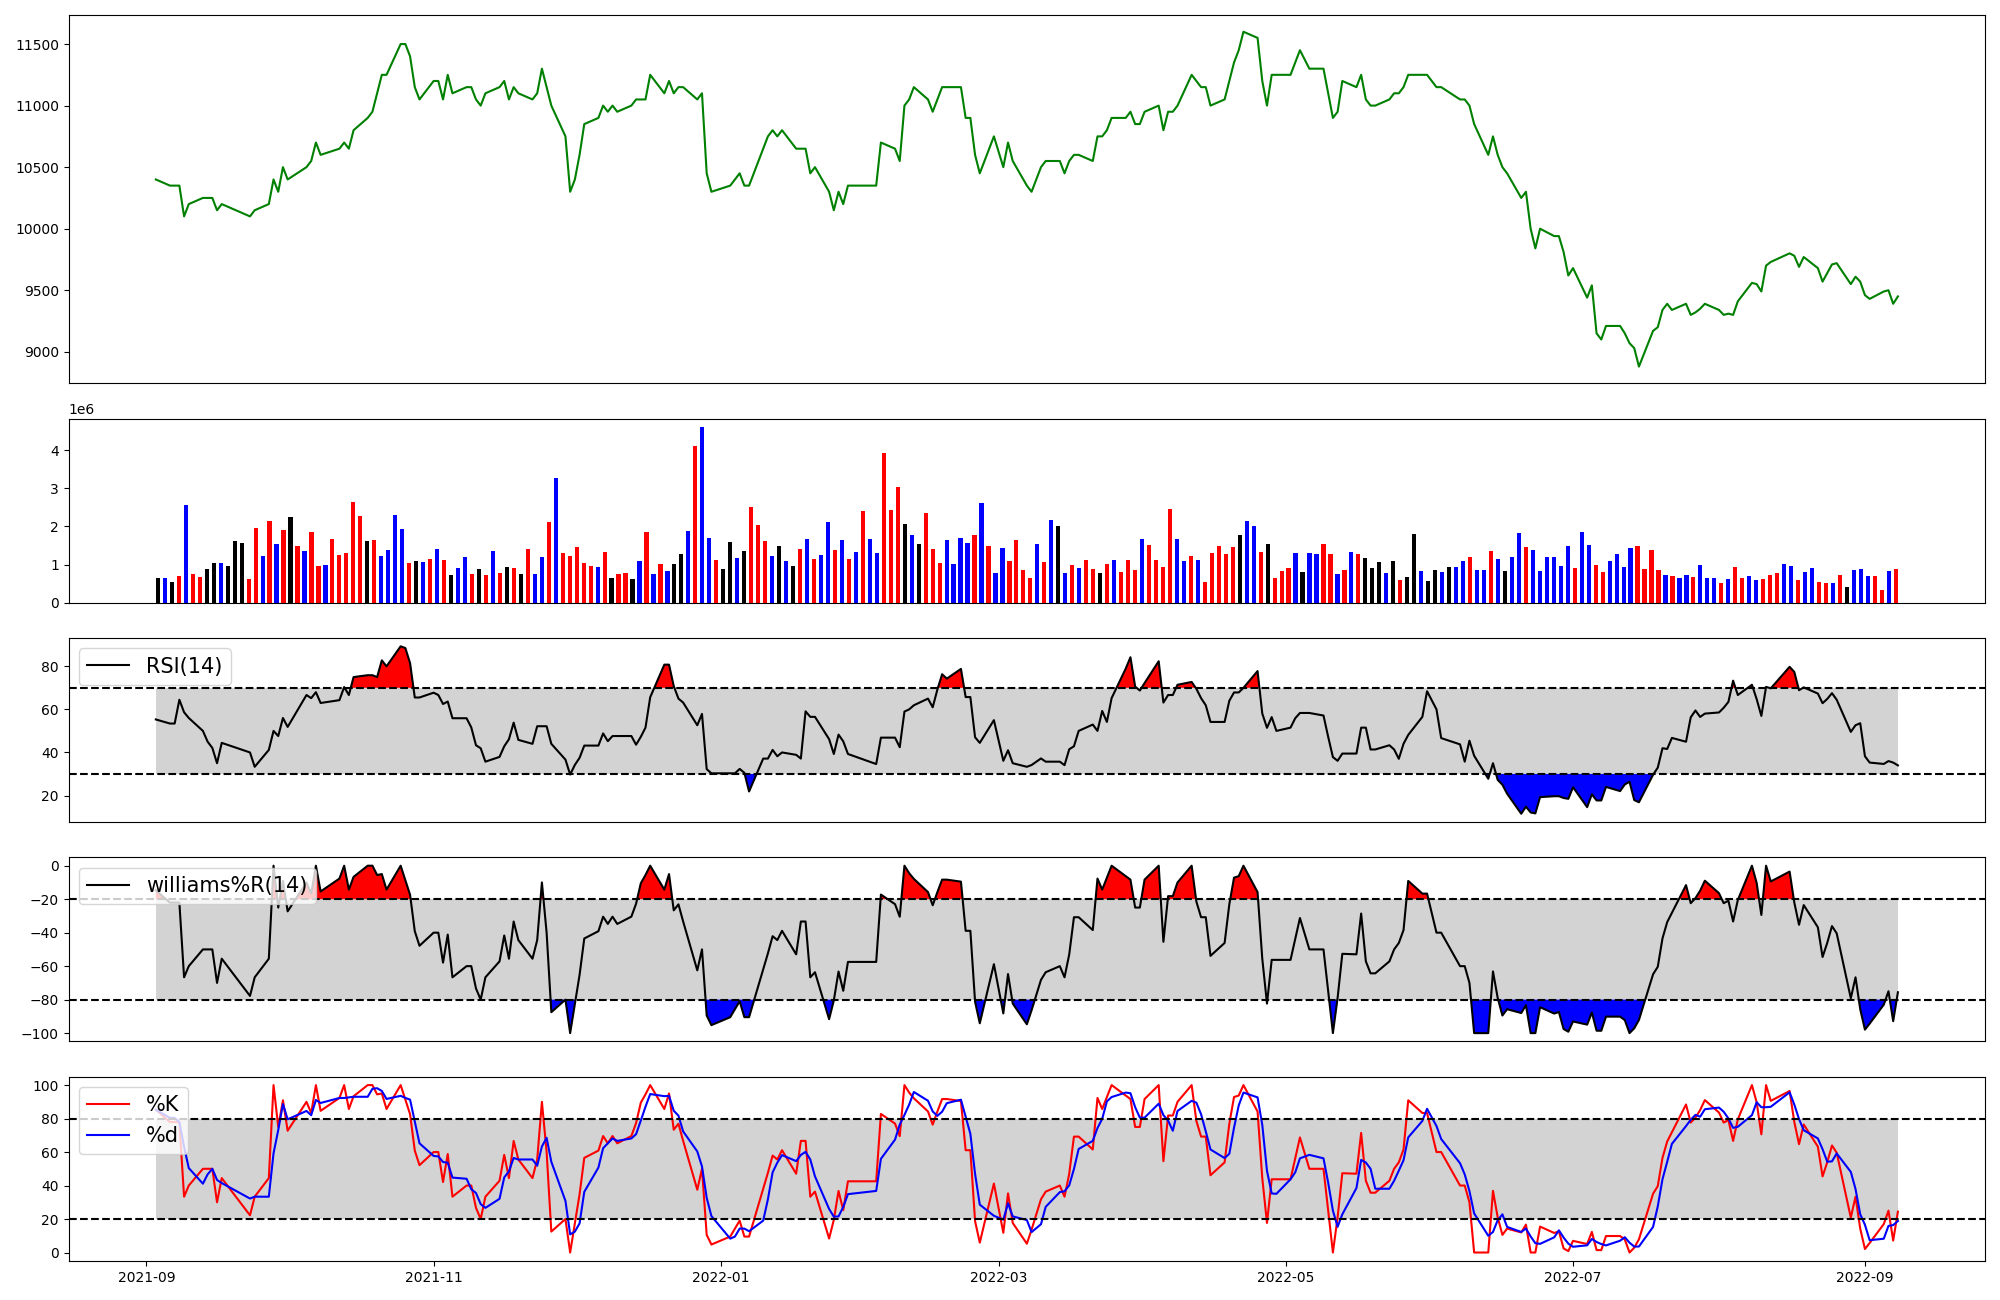Click the 2021-11 x-axis date label
This screenshot has height=1300, width=2000.
[x=434, y=1277]
